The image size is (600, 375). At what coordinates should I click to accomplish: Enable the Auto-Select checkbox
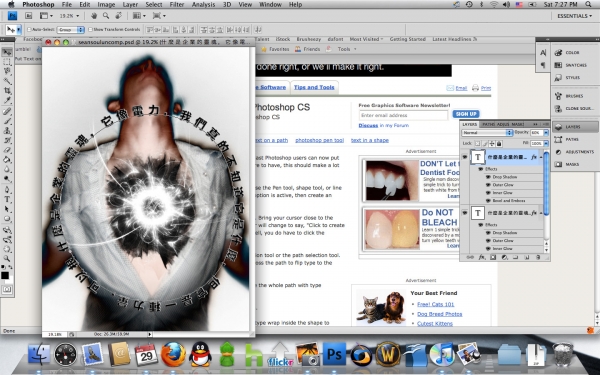coord(29,29)
